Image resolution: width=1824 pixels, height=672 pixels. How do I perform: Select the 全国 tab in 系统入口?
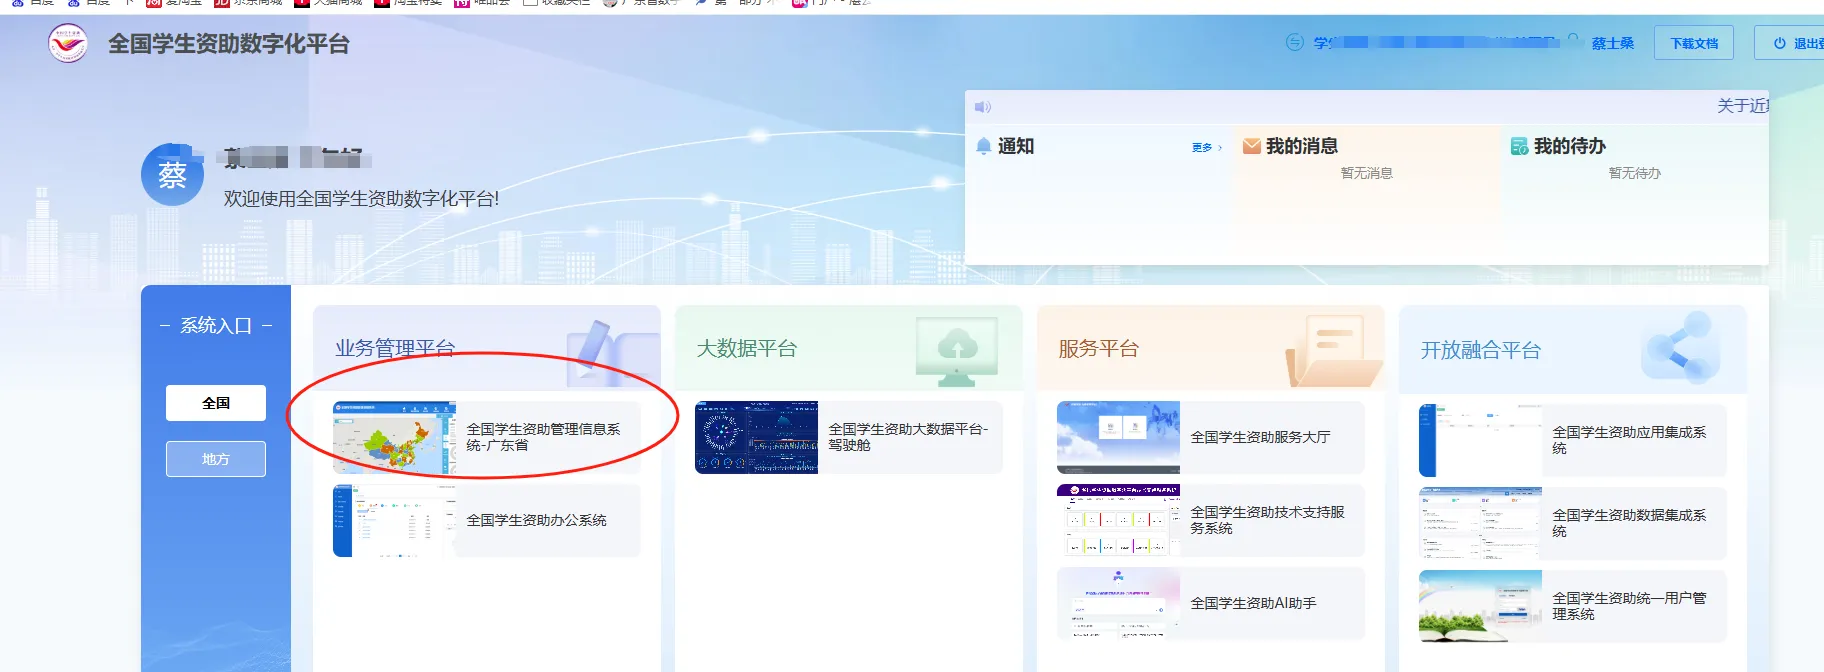(x=216, y=403)
